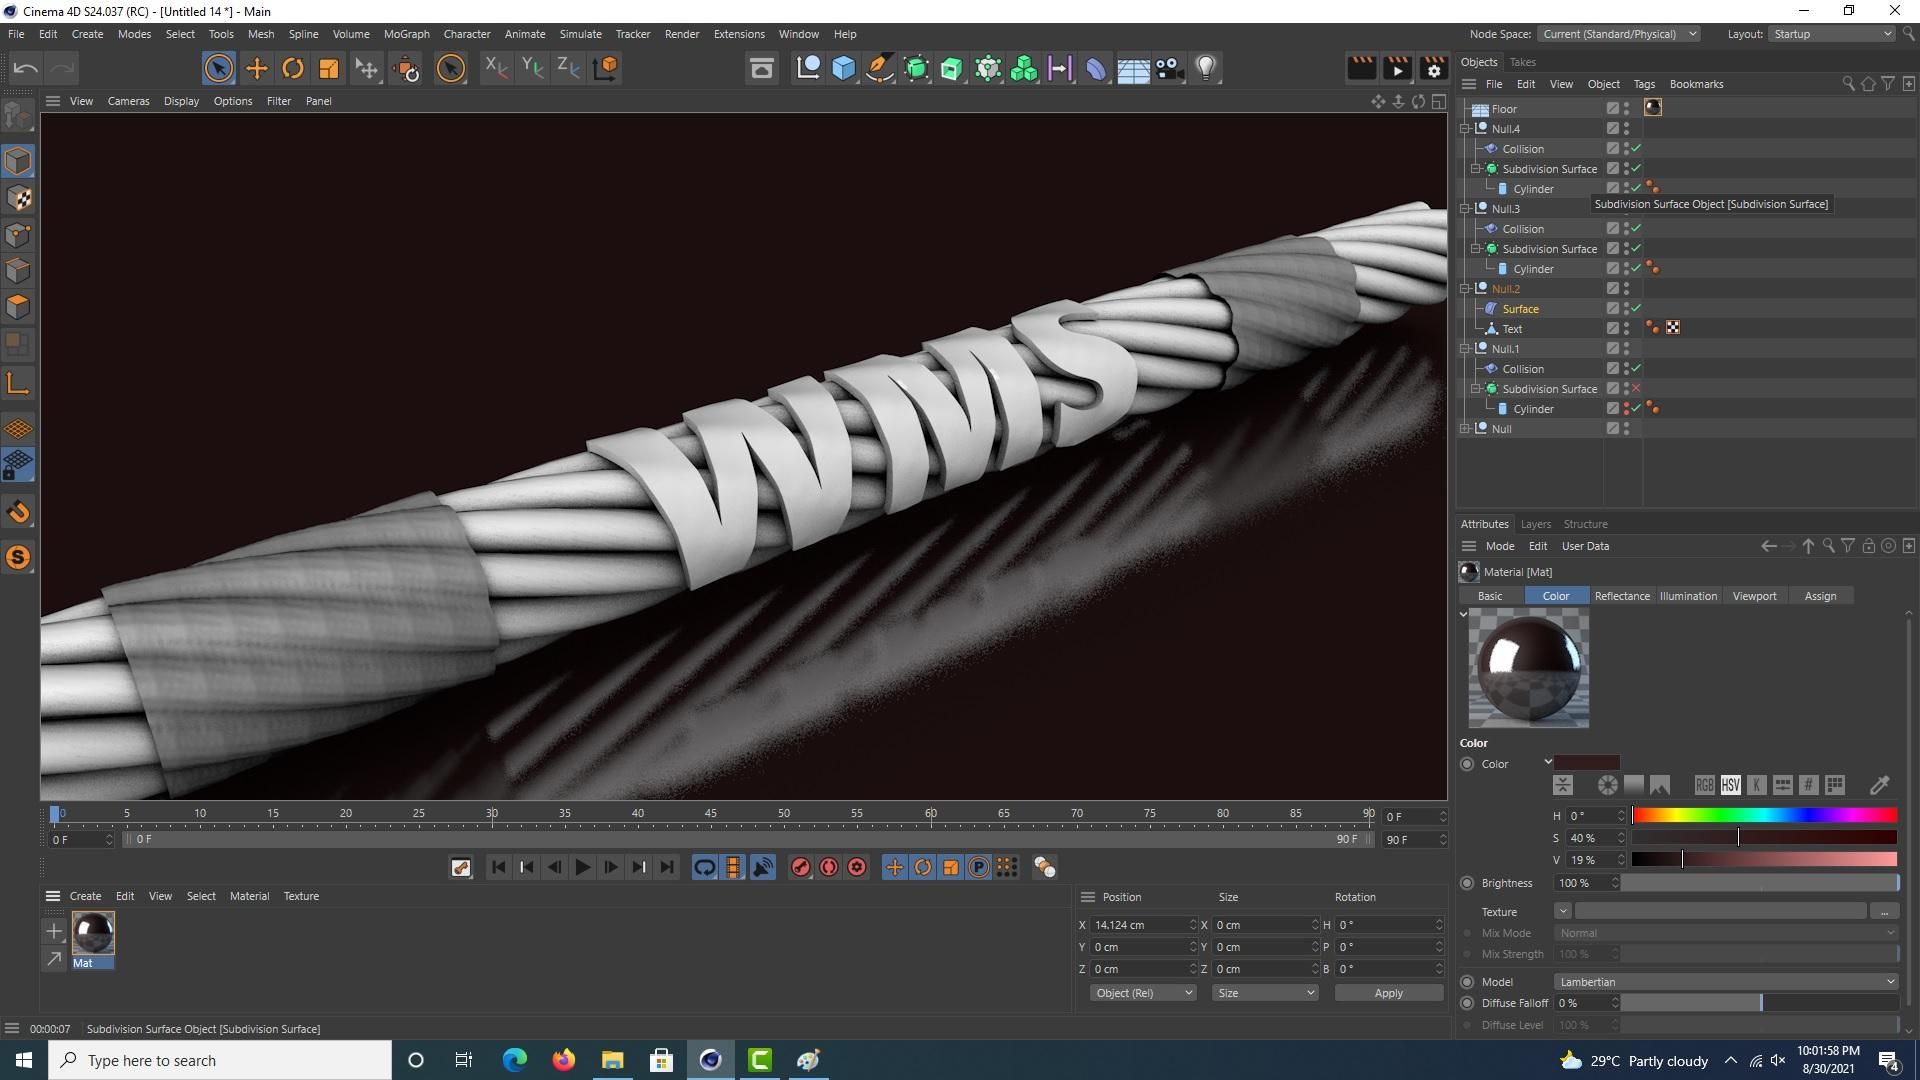This screenshot has width=1920, height=1080.
Task: Disable the green checkmark on Null.1's Collision
Action: pos(1637,368)
